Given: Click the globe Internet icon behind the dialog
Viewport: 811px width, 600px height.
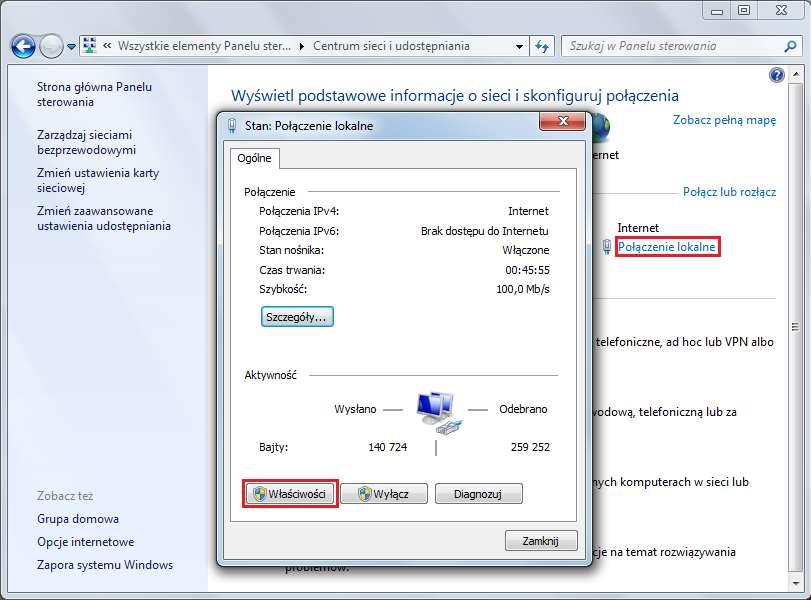Looking at the screenshot, I should (x=602, y=127).
